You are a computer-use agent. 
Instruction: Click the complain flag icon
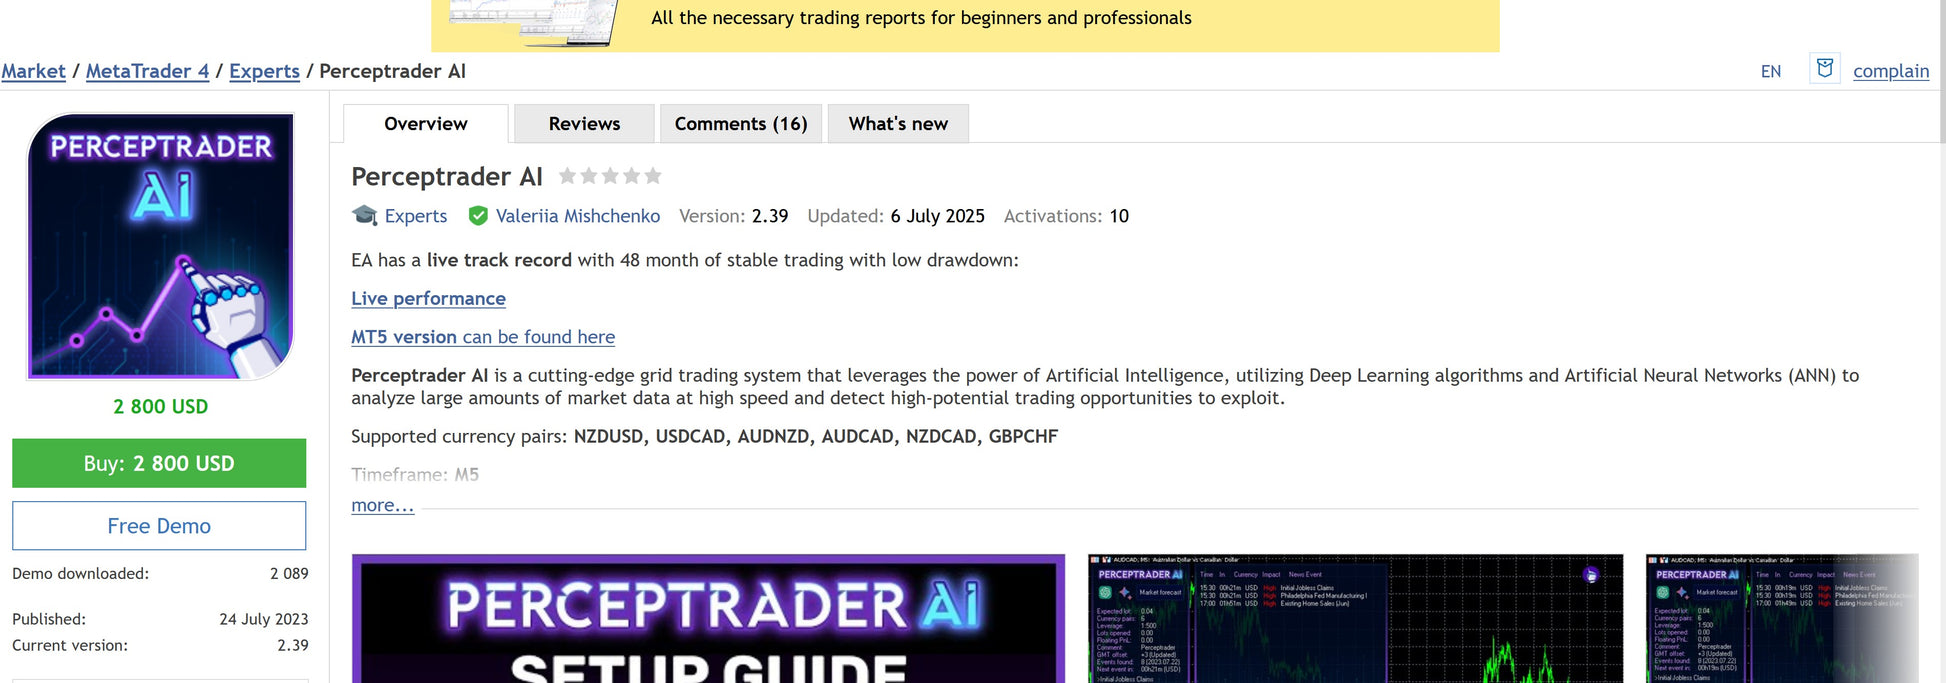(1824, 69)
